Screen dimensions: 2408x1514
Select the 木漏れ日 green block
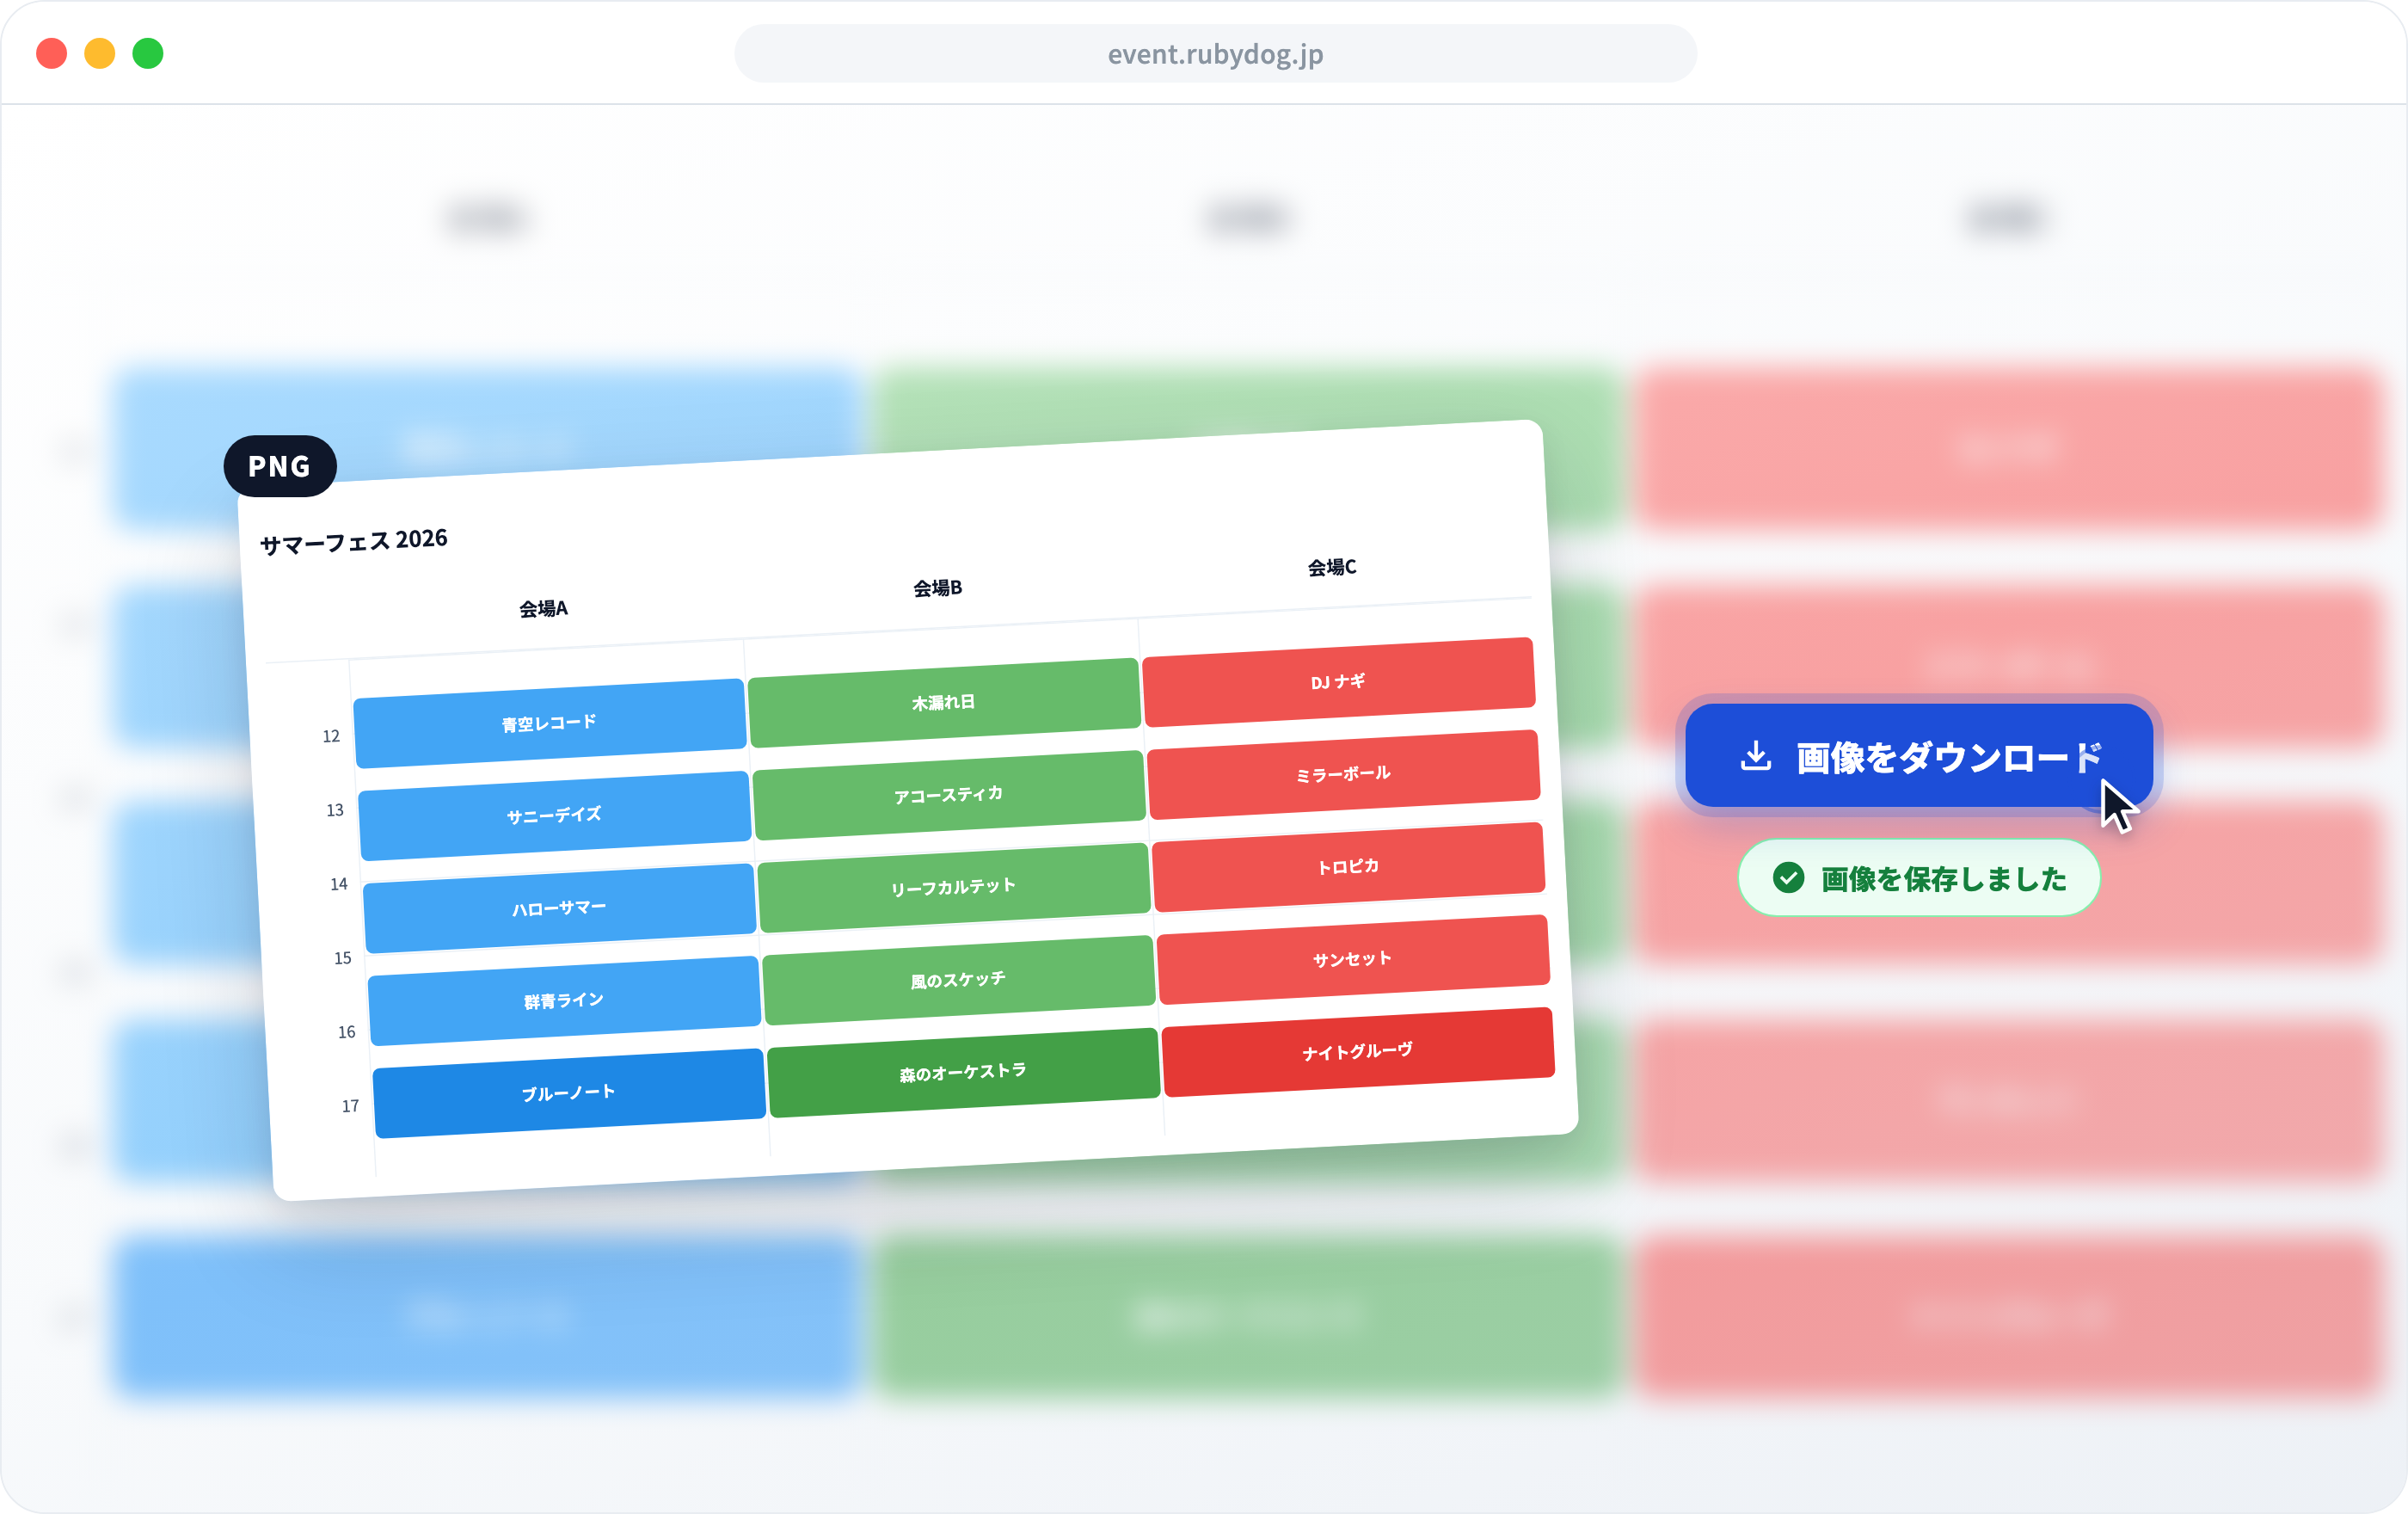(x=944, y=702)
